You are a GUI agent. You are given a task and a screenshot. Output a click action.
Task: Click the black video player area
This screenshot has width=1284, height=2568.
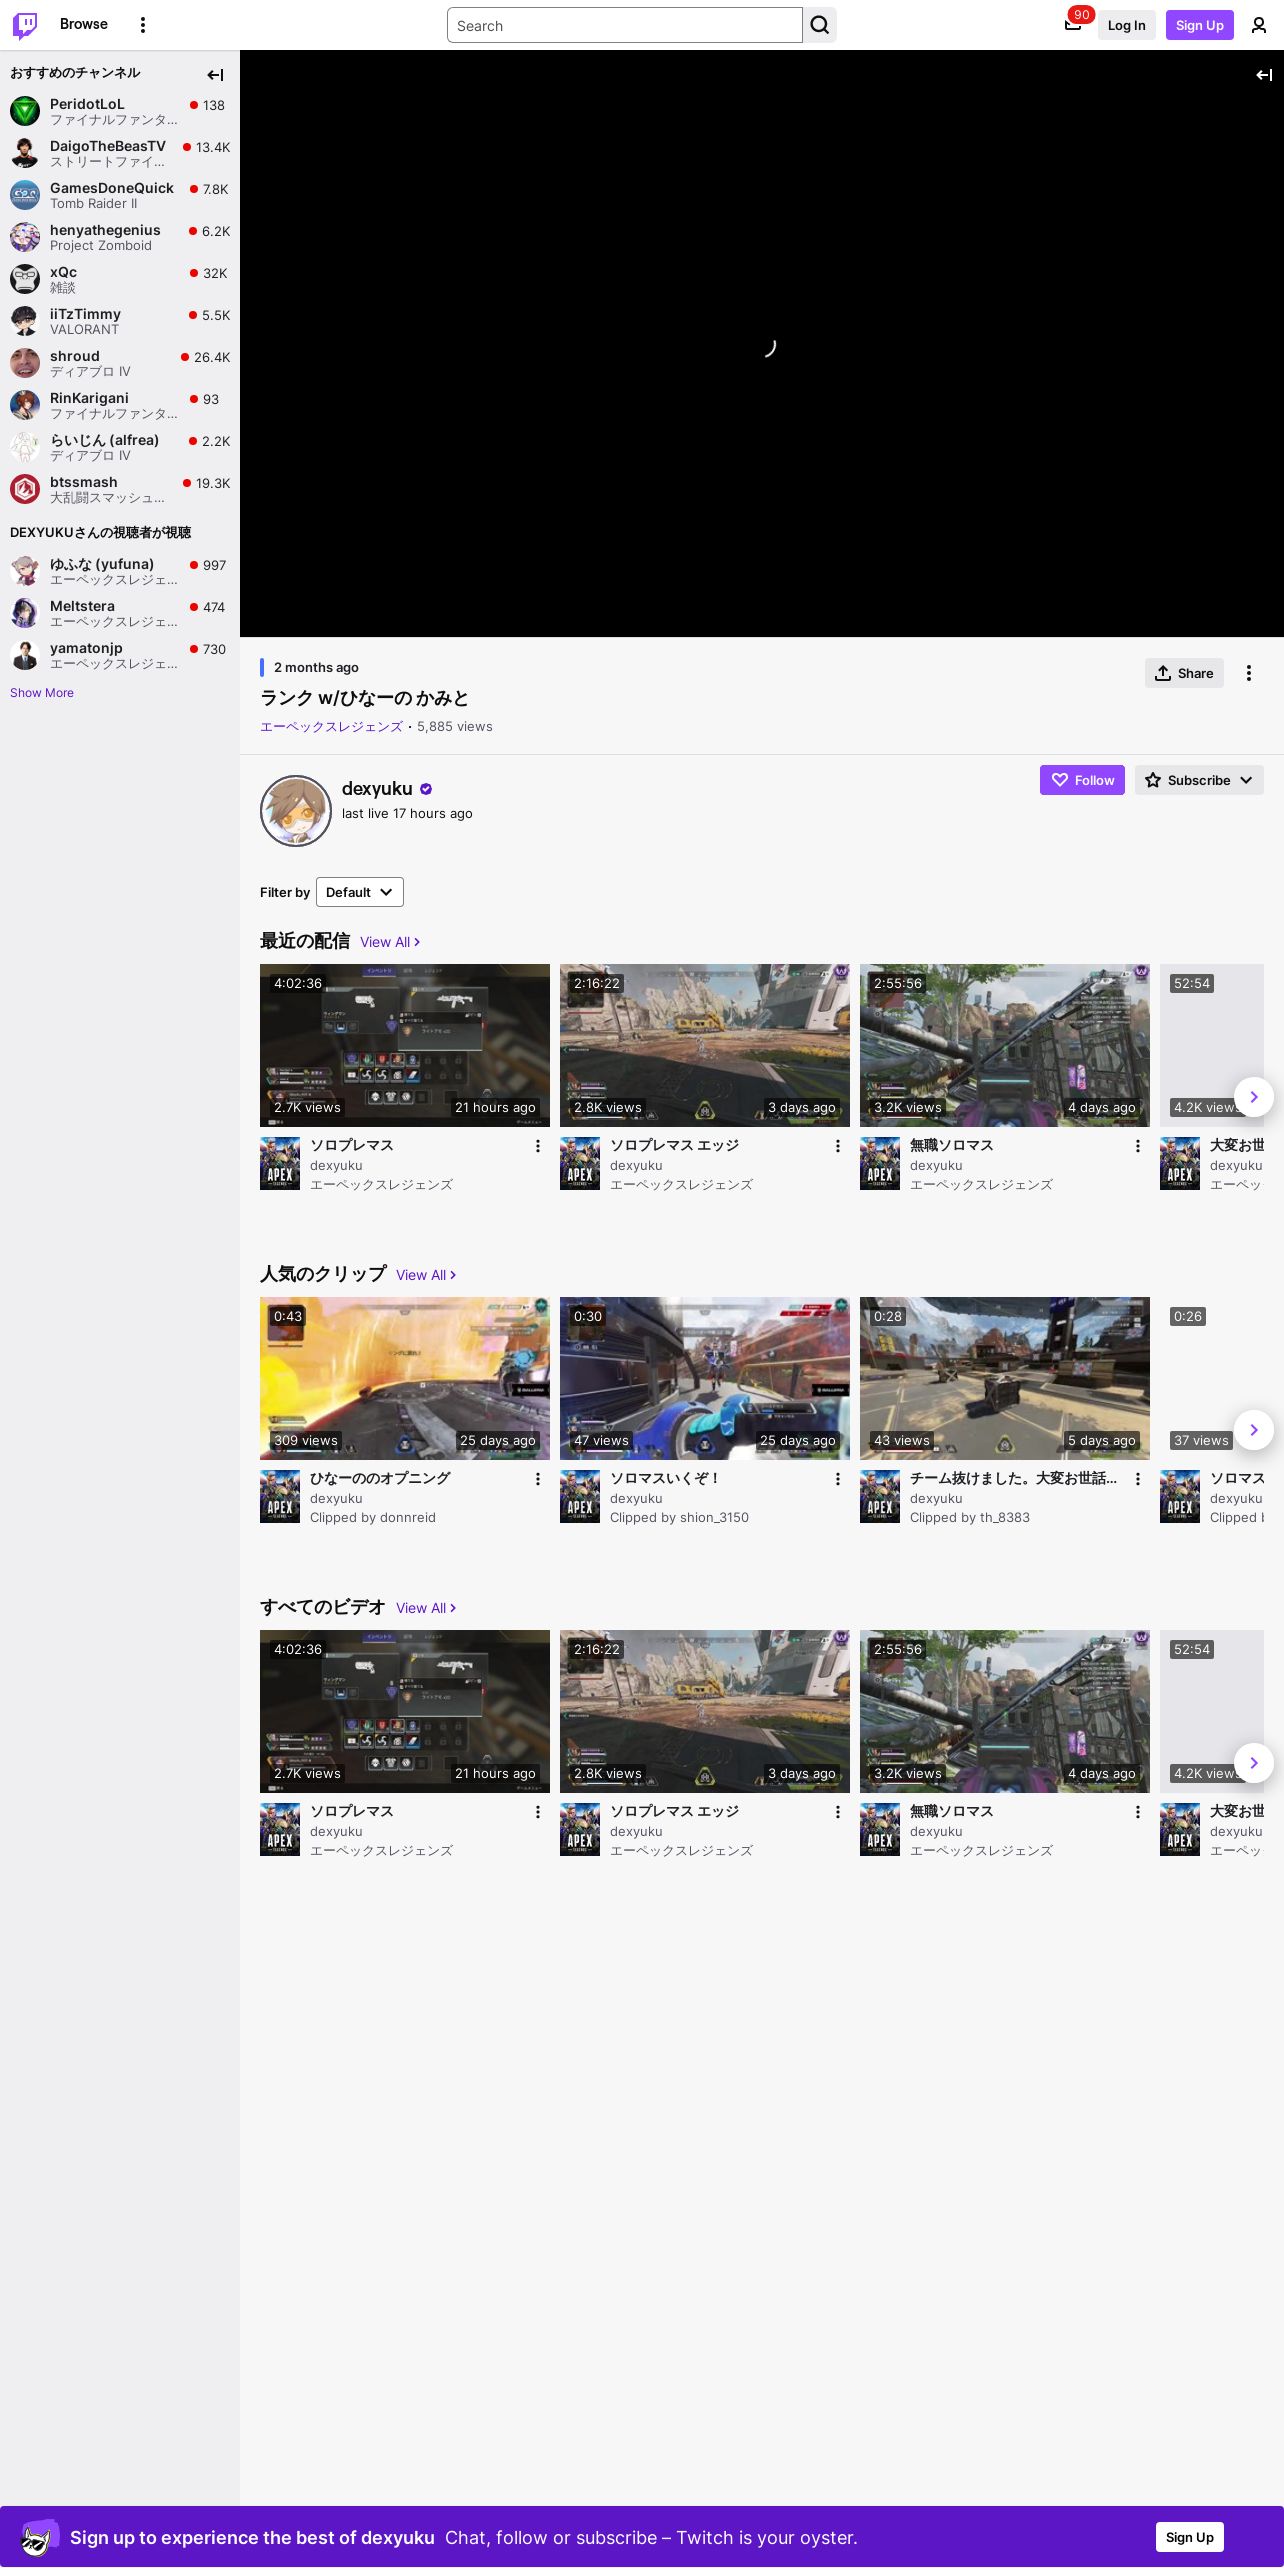[x=762, y=344]
